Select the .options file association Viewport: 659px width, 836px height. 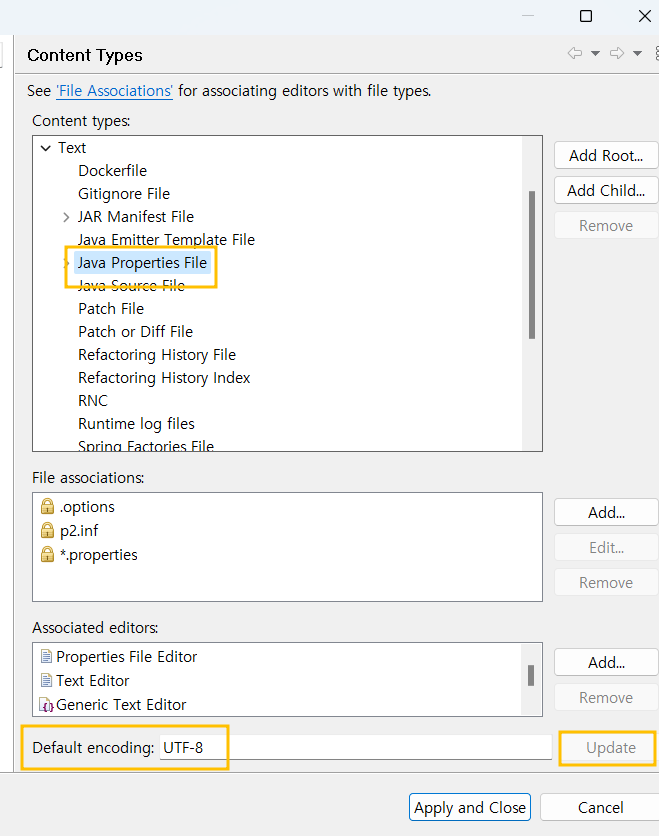pyautogui.click(x=87, y=507)
